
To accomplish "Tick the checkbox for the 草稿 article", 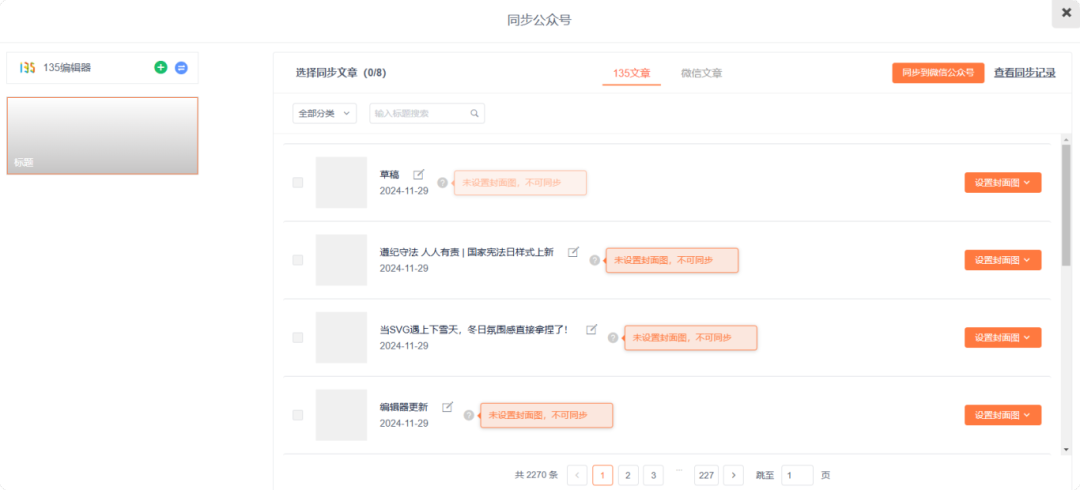I will [x=298, y=183].
